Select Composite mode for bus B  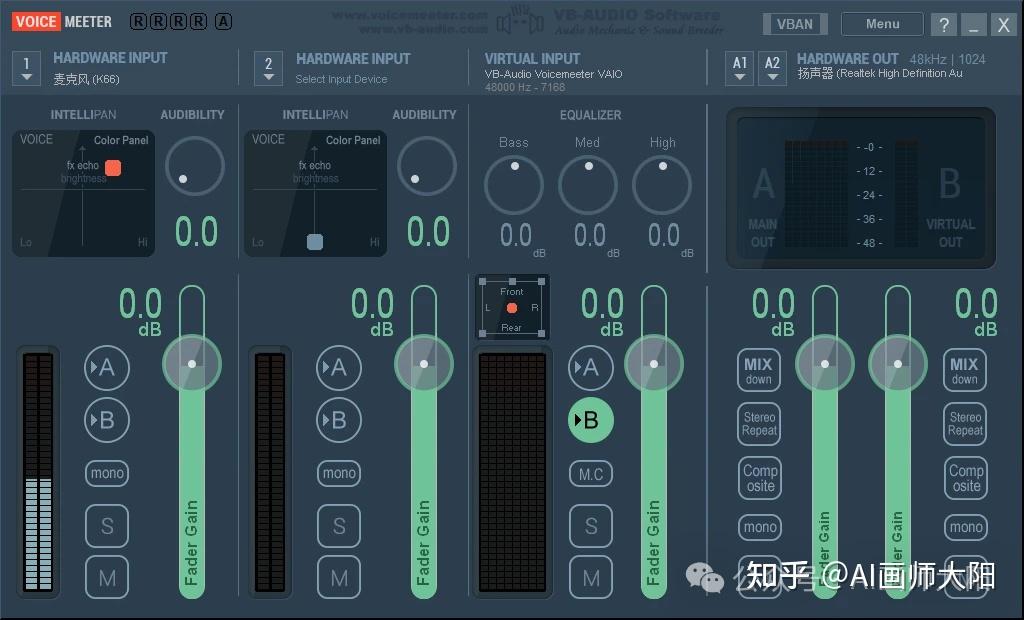click(966, 478)
